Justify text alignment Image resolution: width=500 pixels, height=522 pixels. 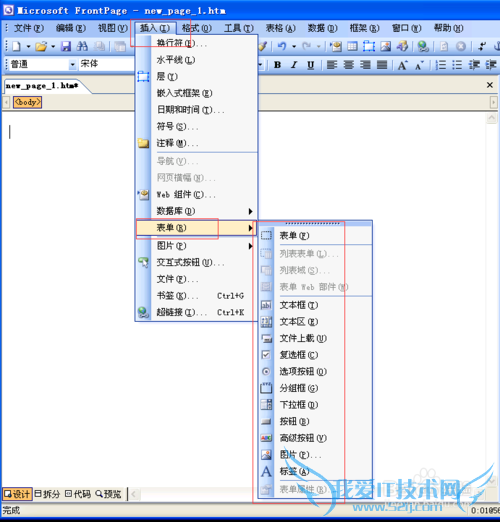pos(382,65)
